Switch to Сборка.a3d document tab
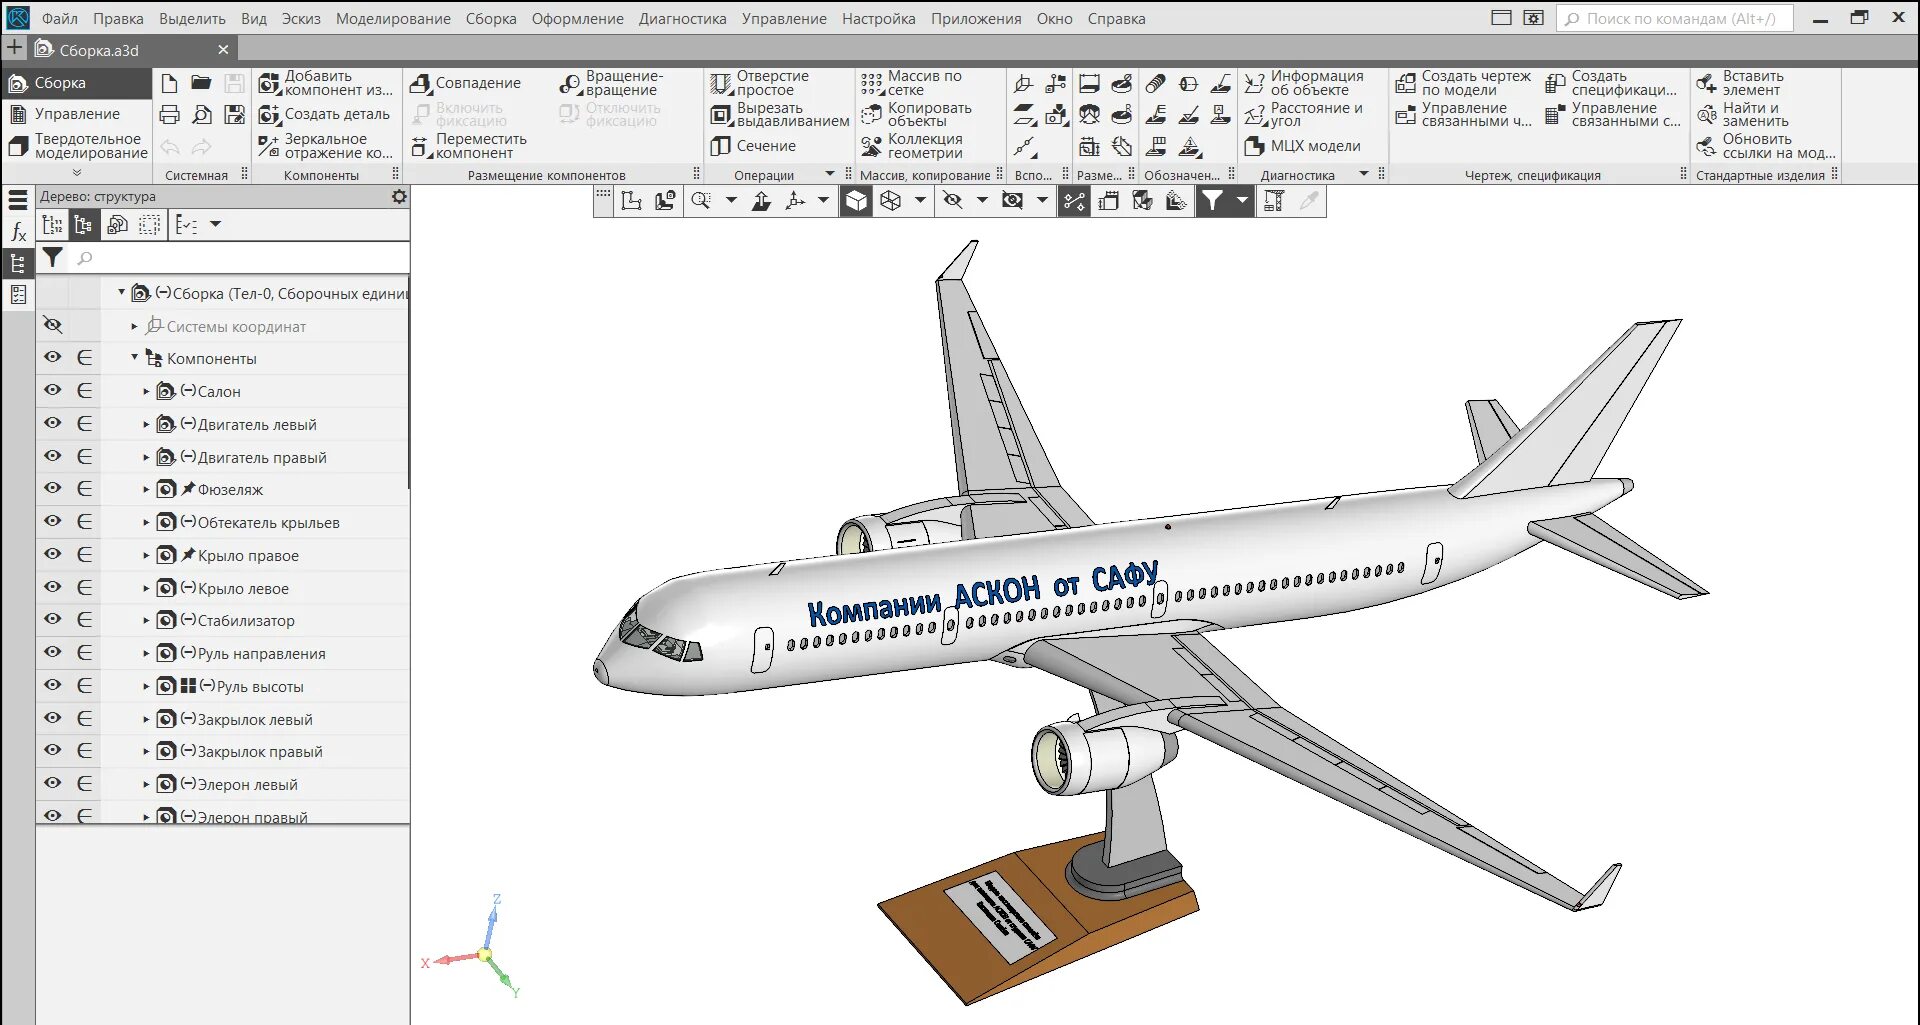Screen dimensions: 1920x1025 click(130, 50)
